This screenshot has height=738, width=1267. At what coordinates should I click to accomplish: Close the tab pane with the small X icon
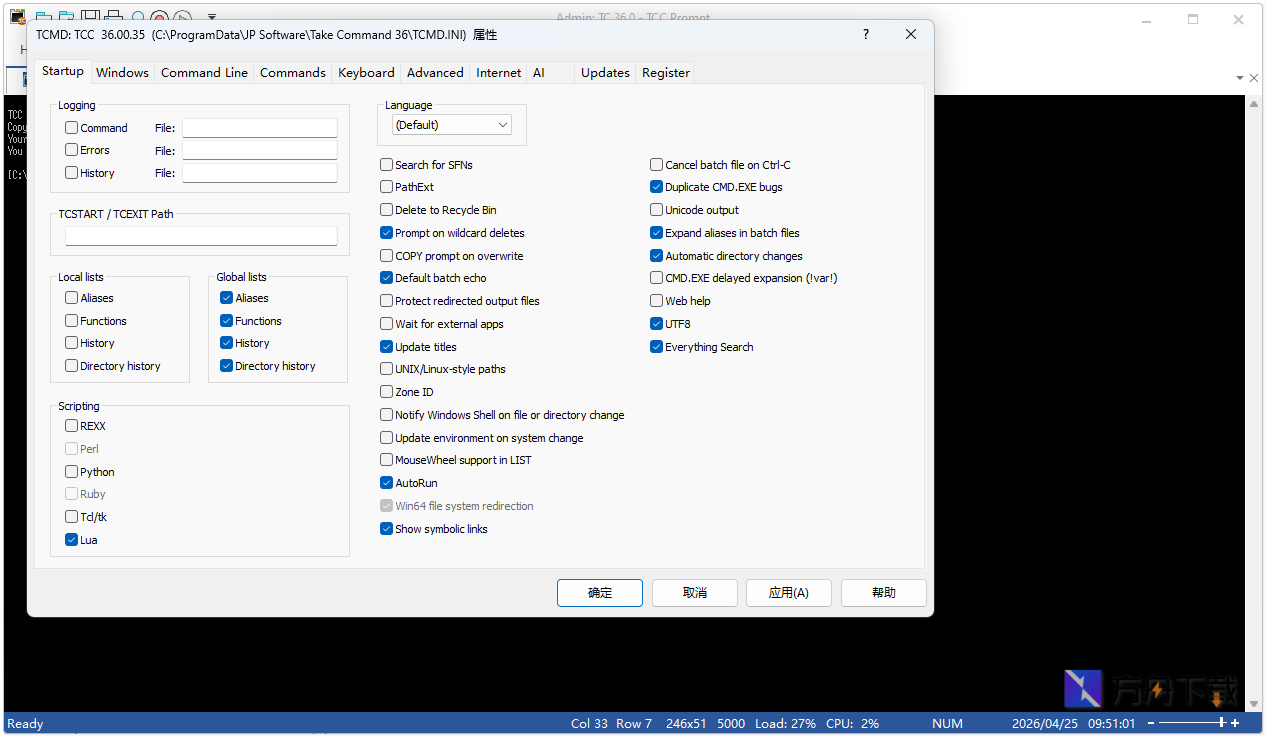pyautogui.click(x=1254, y=77)
